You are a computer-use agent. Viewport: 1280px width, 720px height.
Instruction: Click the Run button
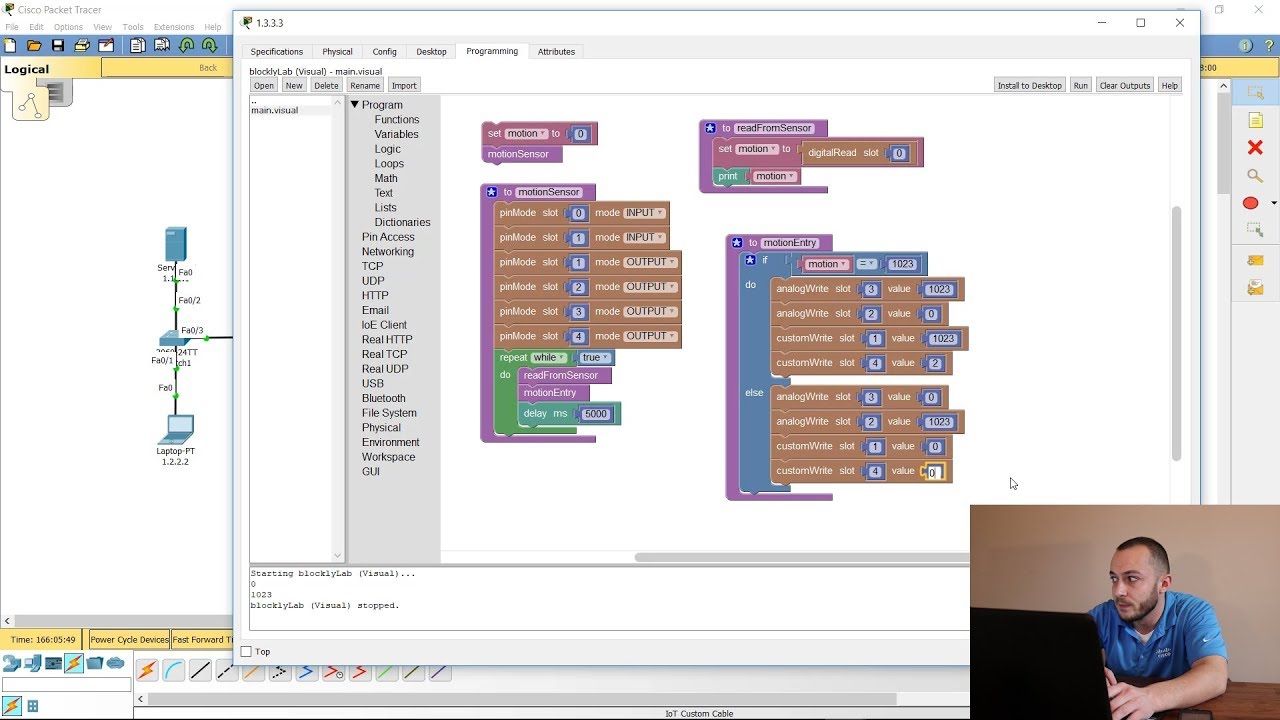[1080, 85]
